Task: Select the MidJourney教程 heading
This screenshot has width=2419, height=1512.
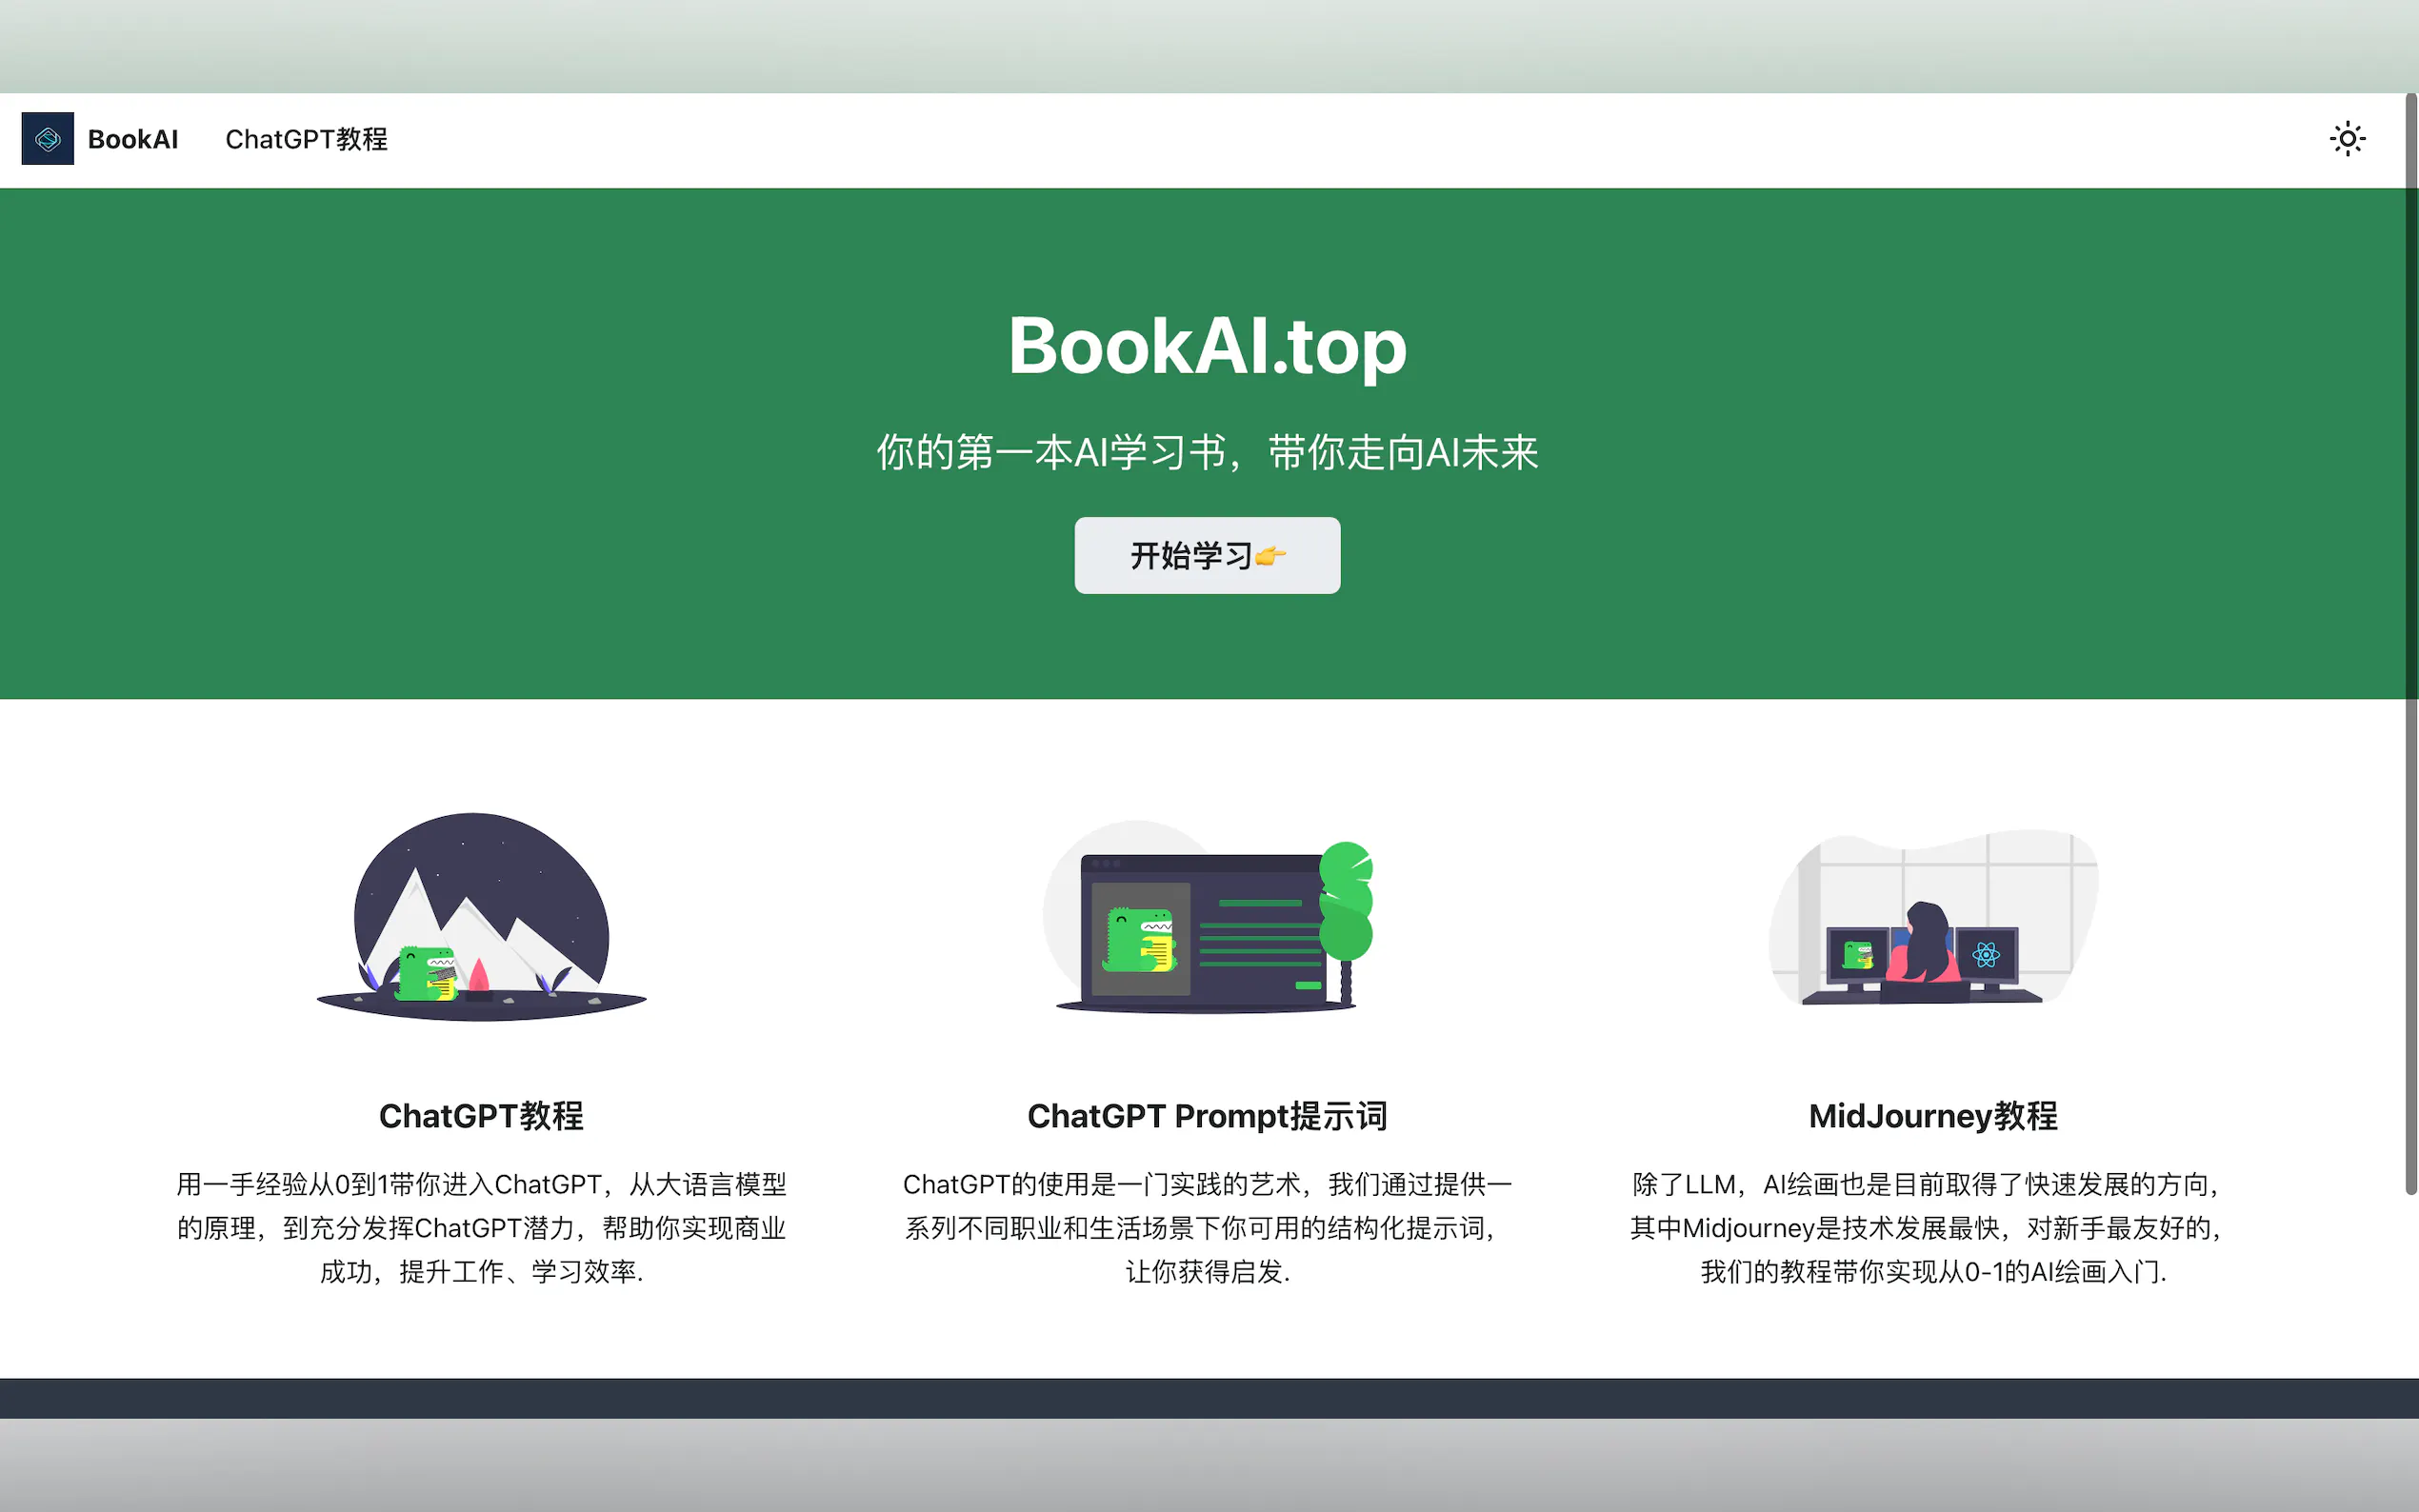Action: (x=1932, y=1116)
